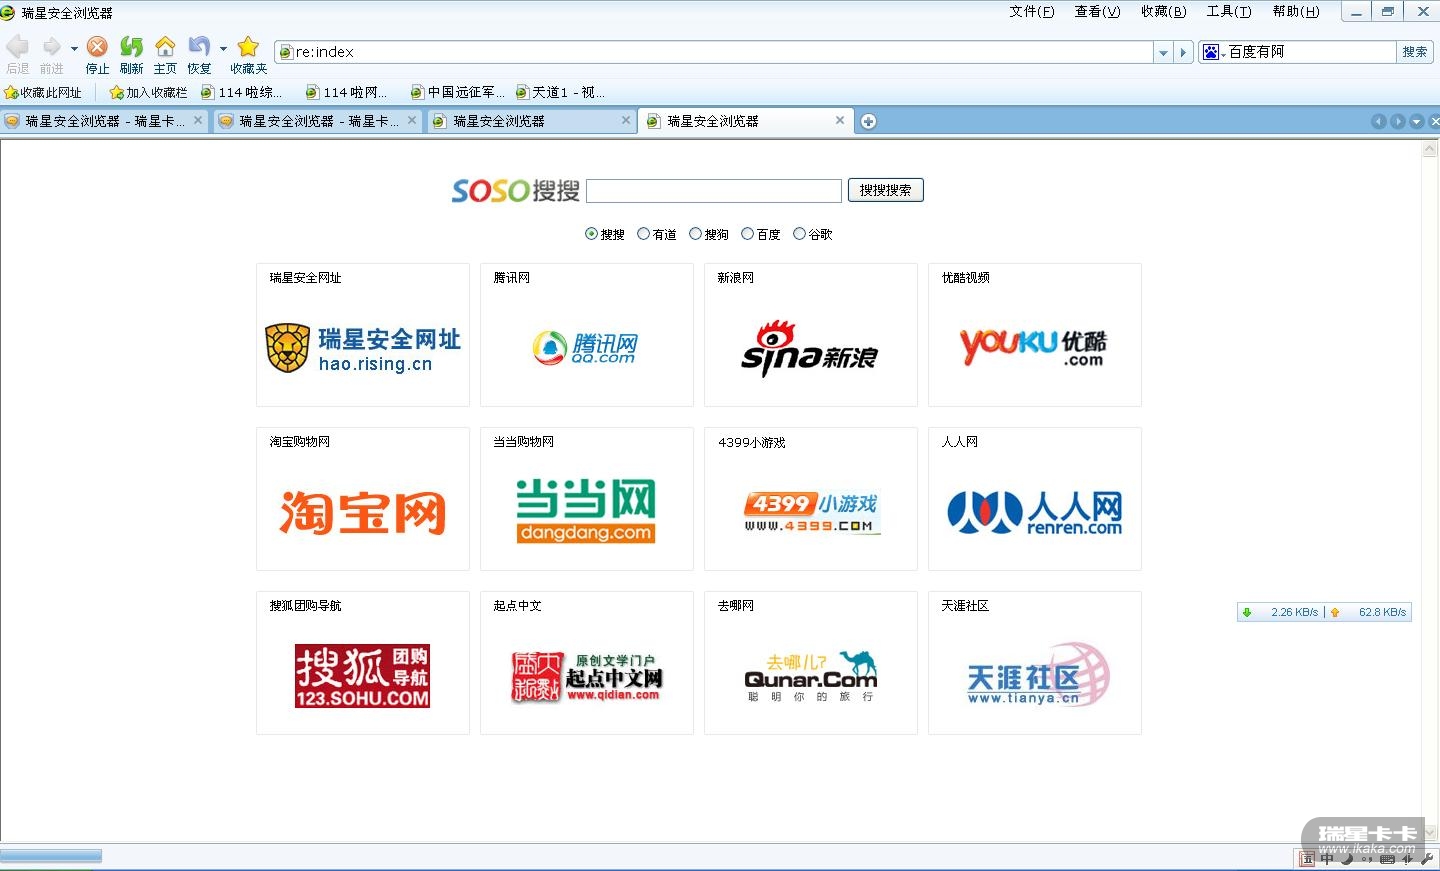Screen dimensions: 1440x871
Task: Click the 搜搜搜索 button
Action: (x=886, y=190)
